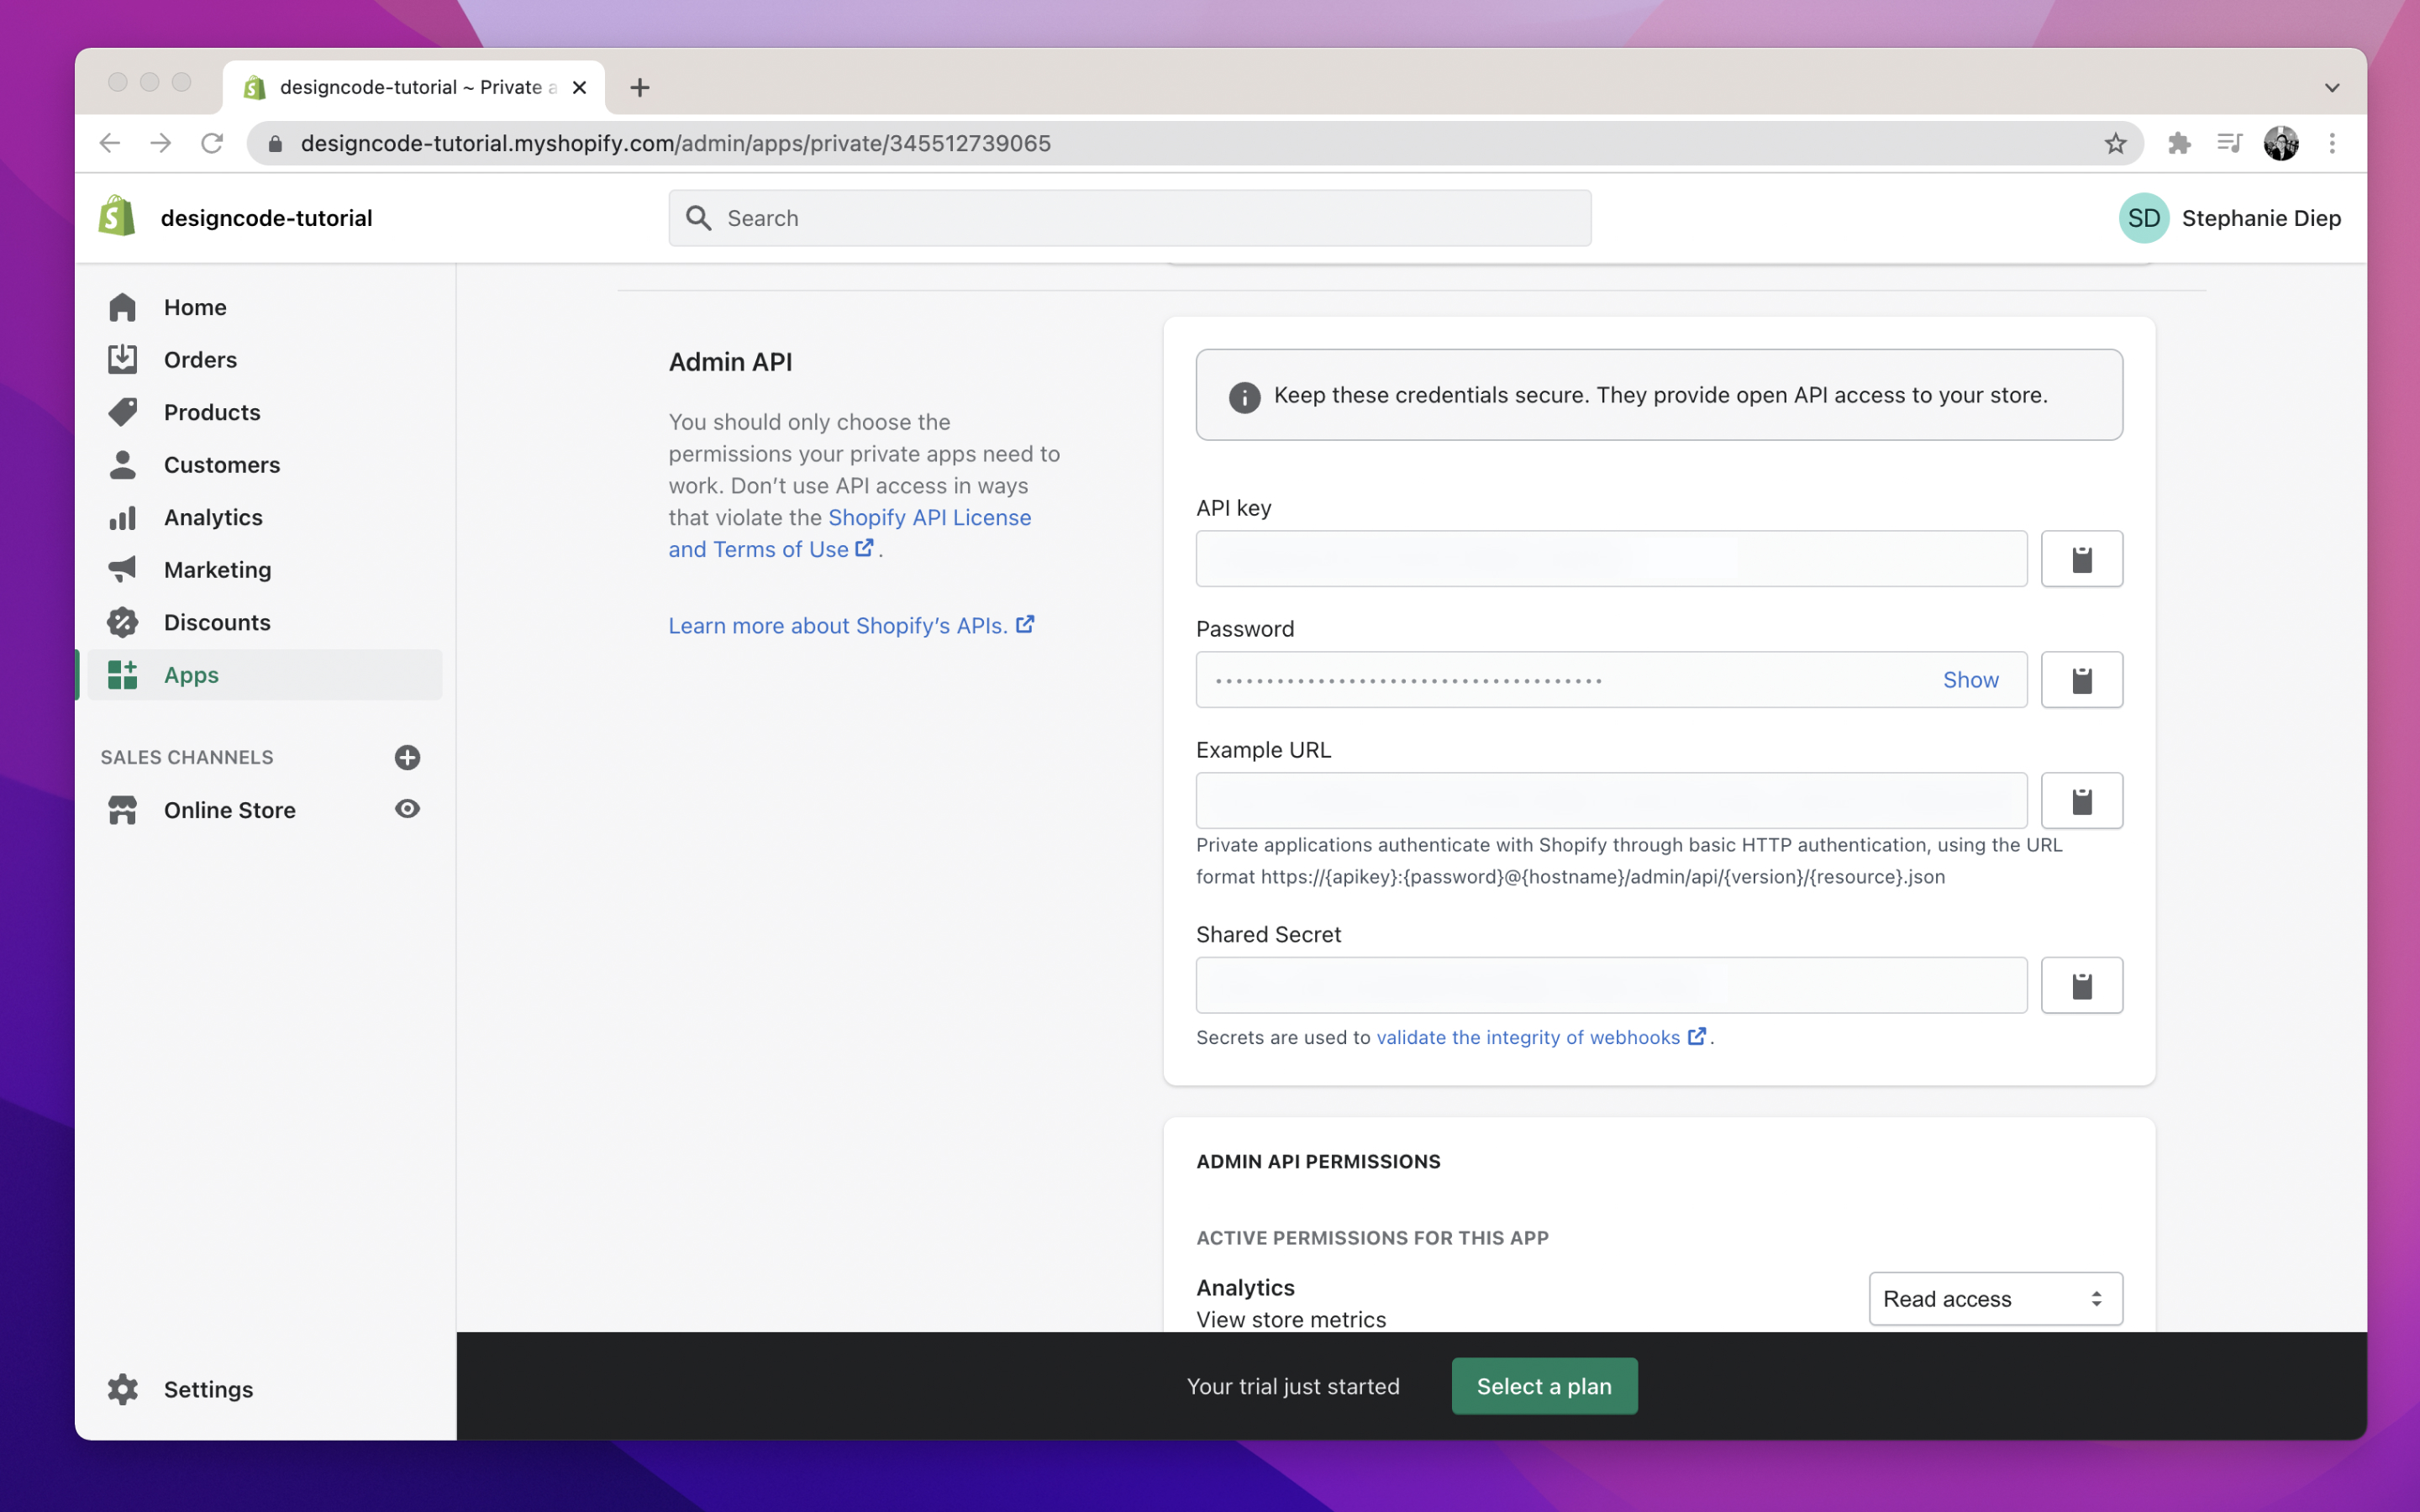Click Select a plan button
This screenshot has width=2420, height=1512.
[x=1543, y=1386]
